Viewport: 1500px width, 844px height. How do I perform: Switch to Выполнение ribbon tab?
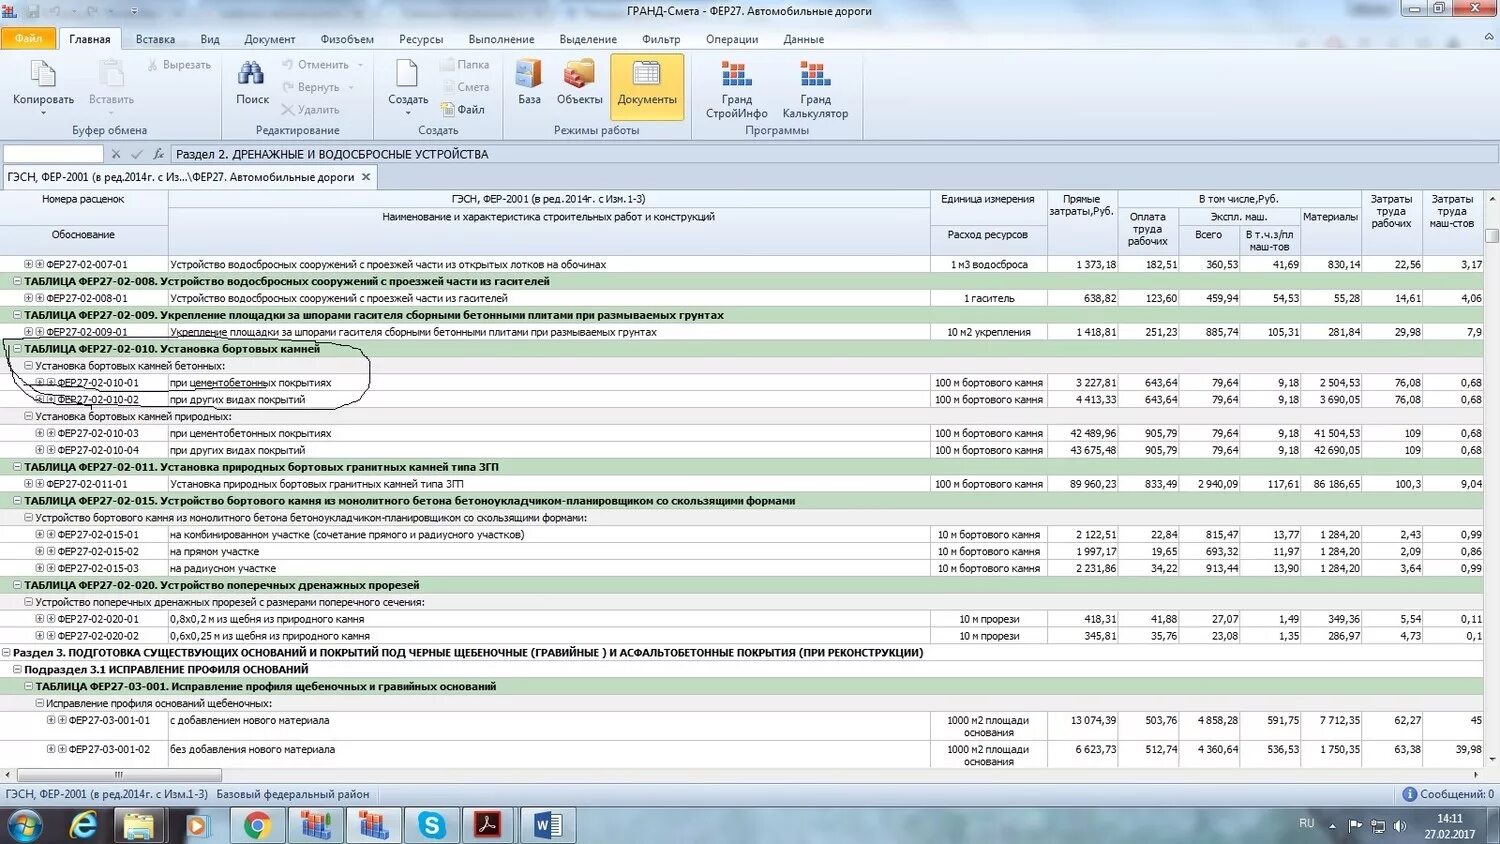tap(501, 40)
